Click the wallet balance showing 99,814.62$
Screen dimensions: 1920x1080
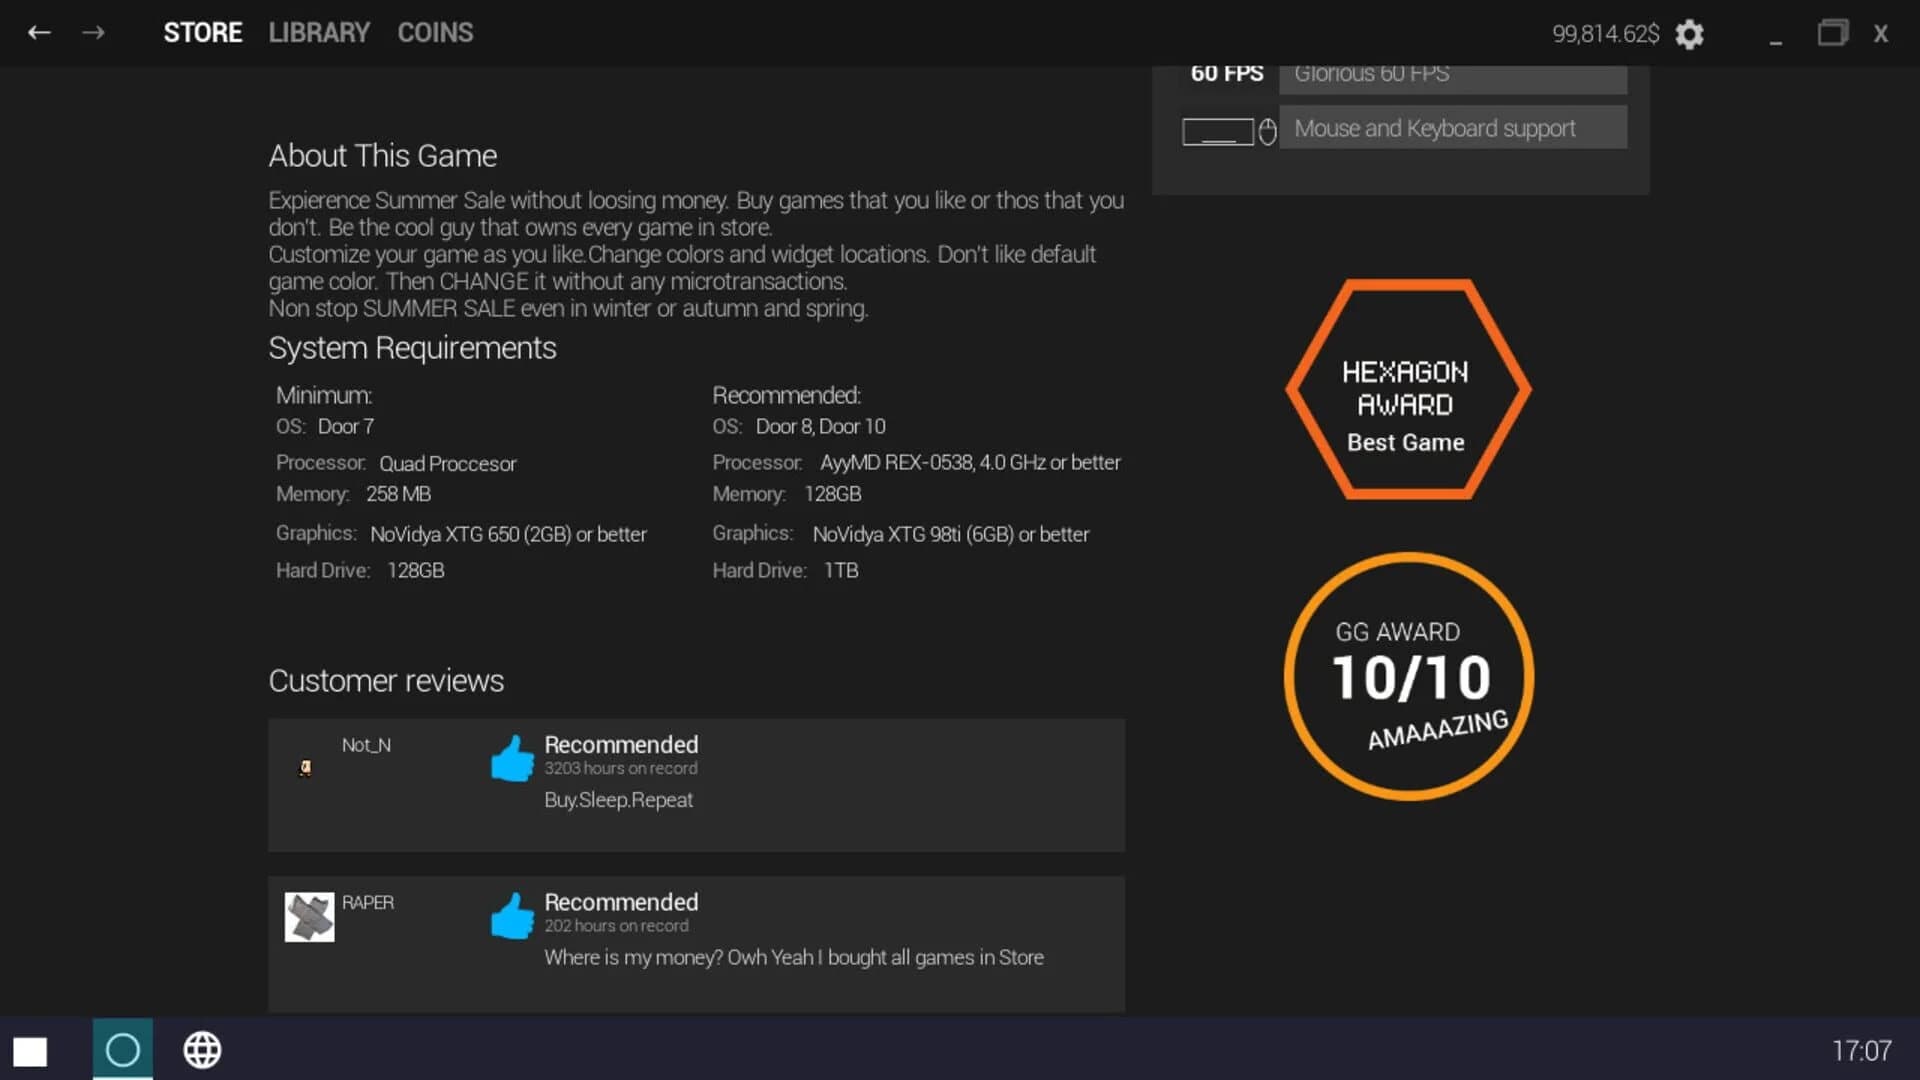coord(1605,33)
